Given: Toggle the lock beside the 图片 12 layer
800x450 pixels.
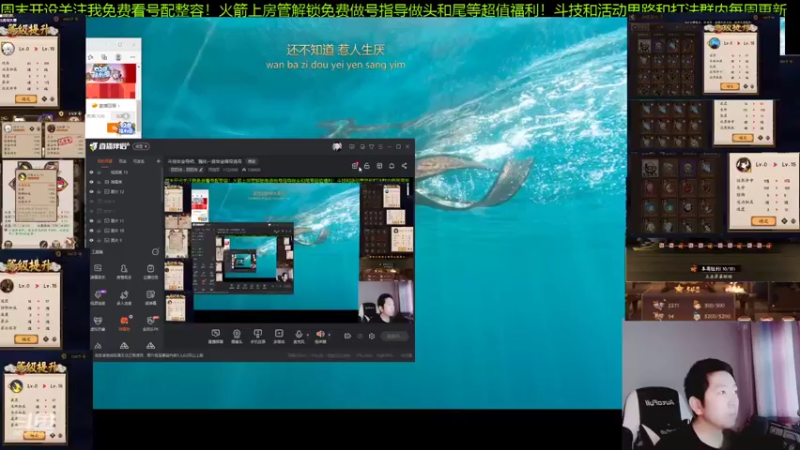Looking at the screenshot, I should click(x=99, y=192).
